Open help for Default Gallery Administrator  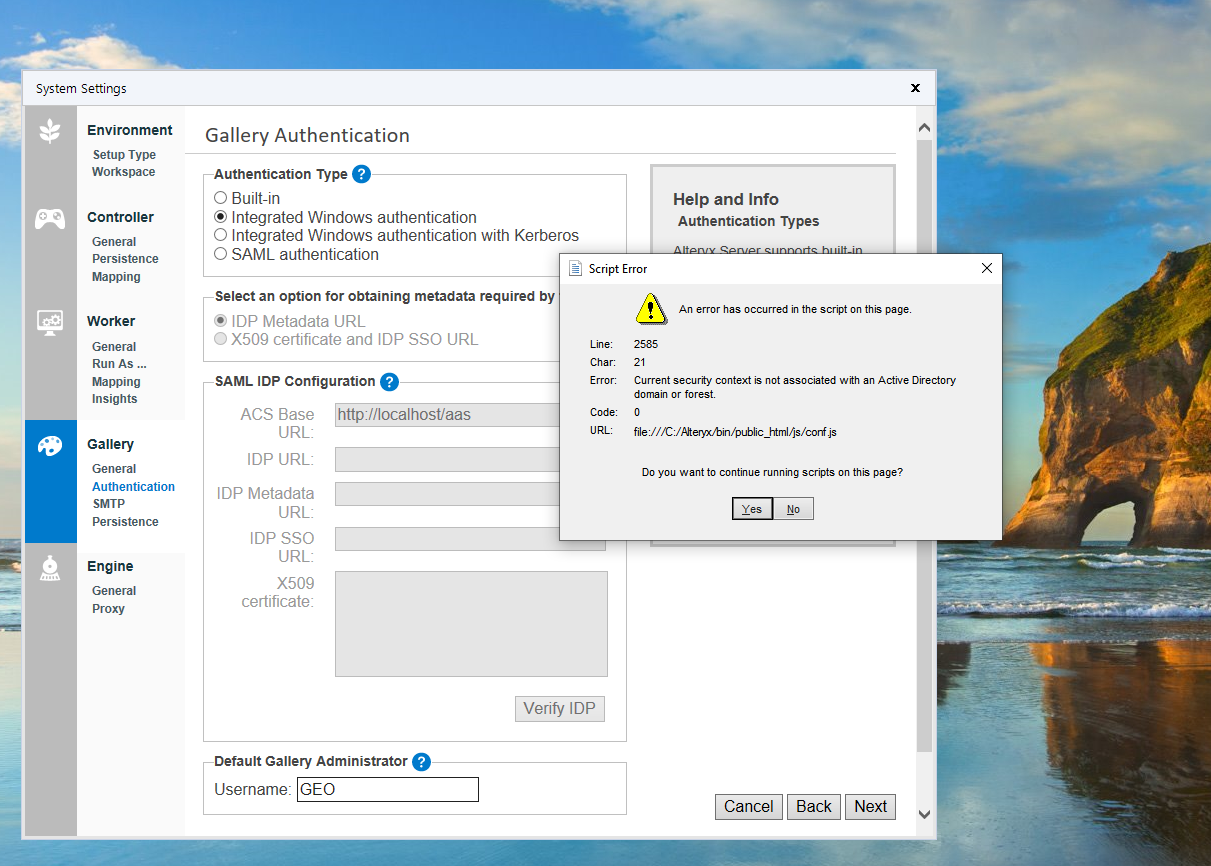421,761
